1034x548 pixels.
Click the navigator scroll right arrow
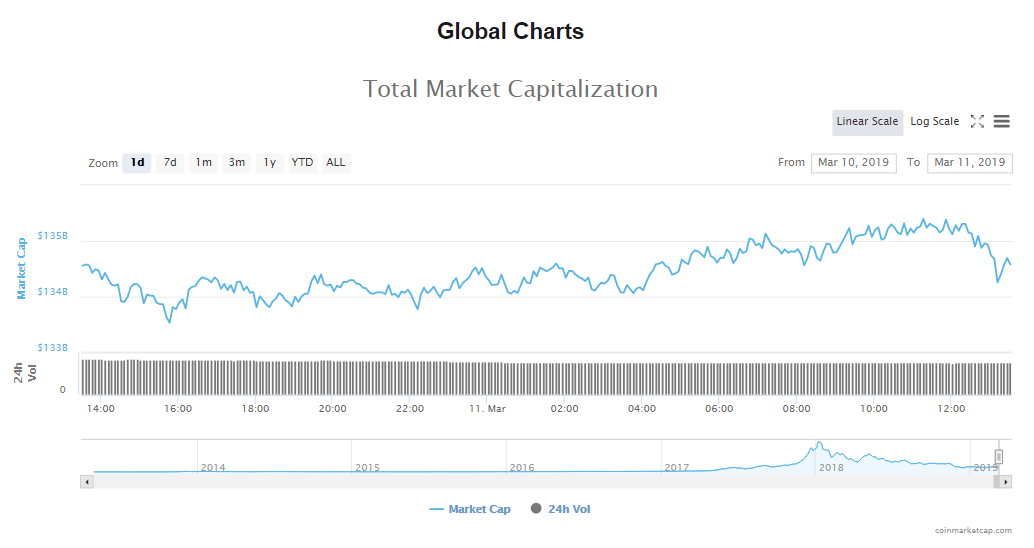[1006, 482]
